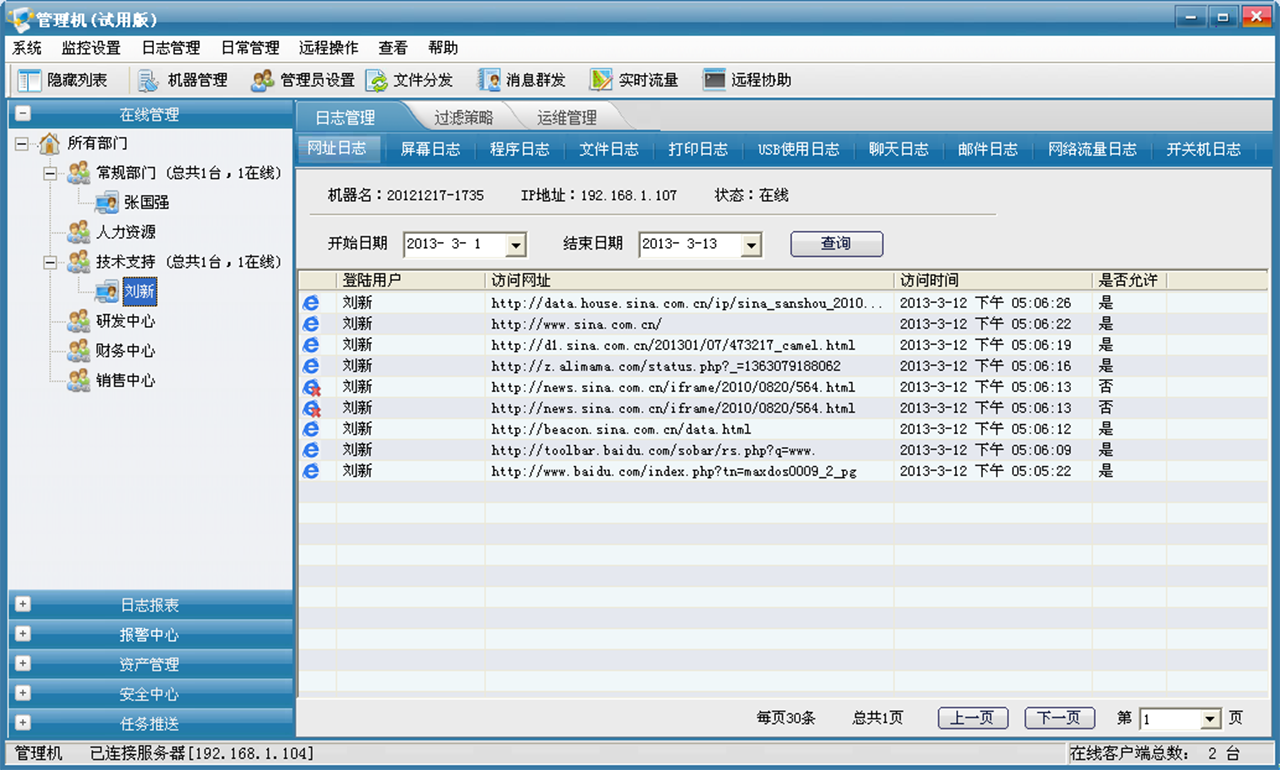1280x770 pixels.
Task: Open the 开关机日志 sub-tab
Action: (1204, 149)
